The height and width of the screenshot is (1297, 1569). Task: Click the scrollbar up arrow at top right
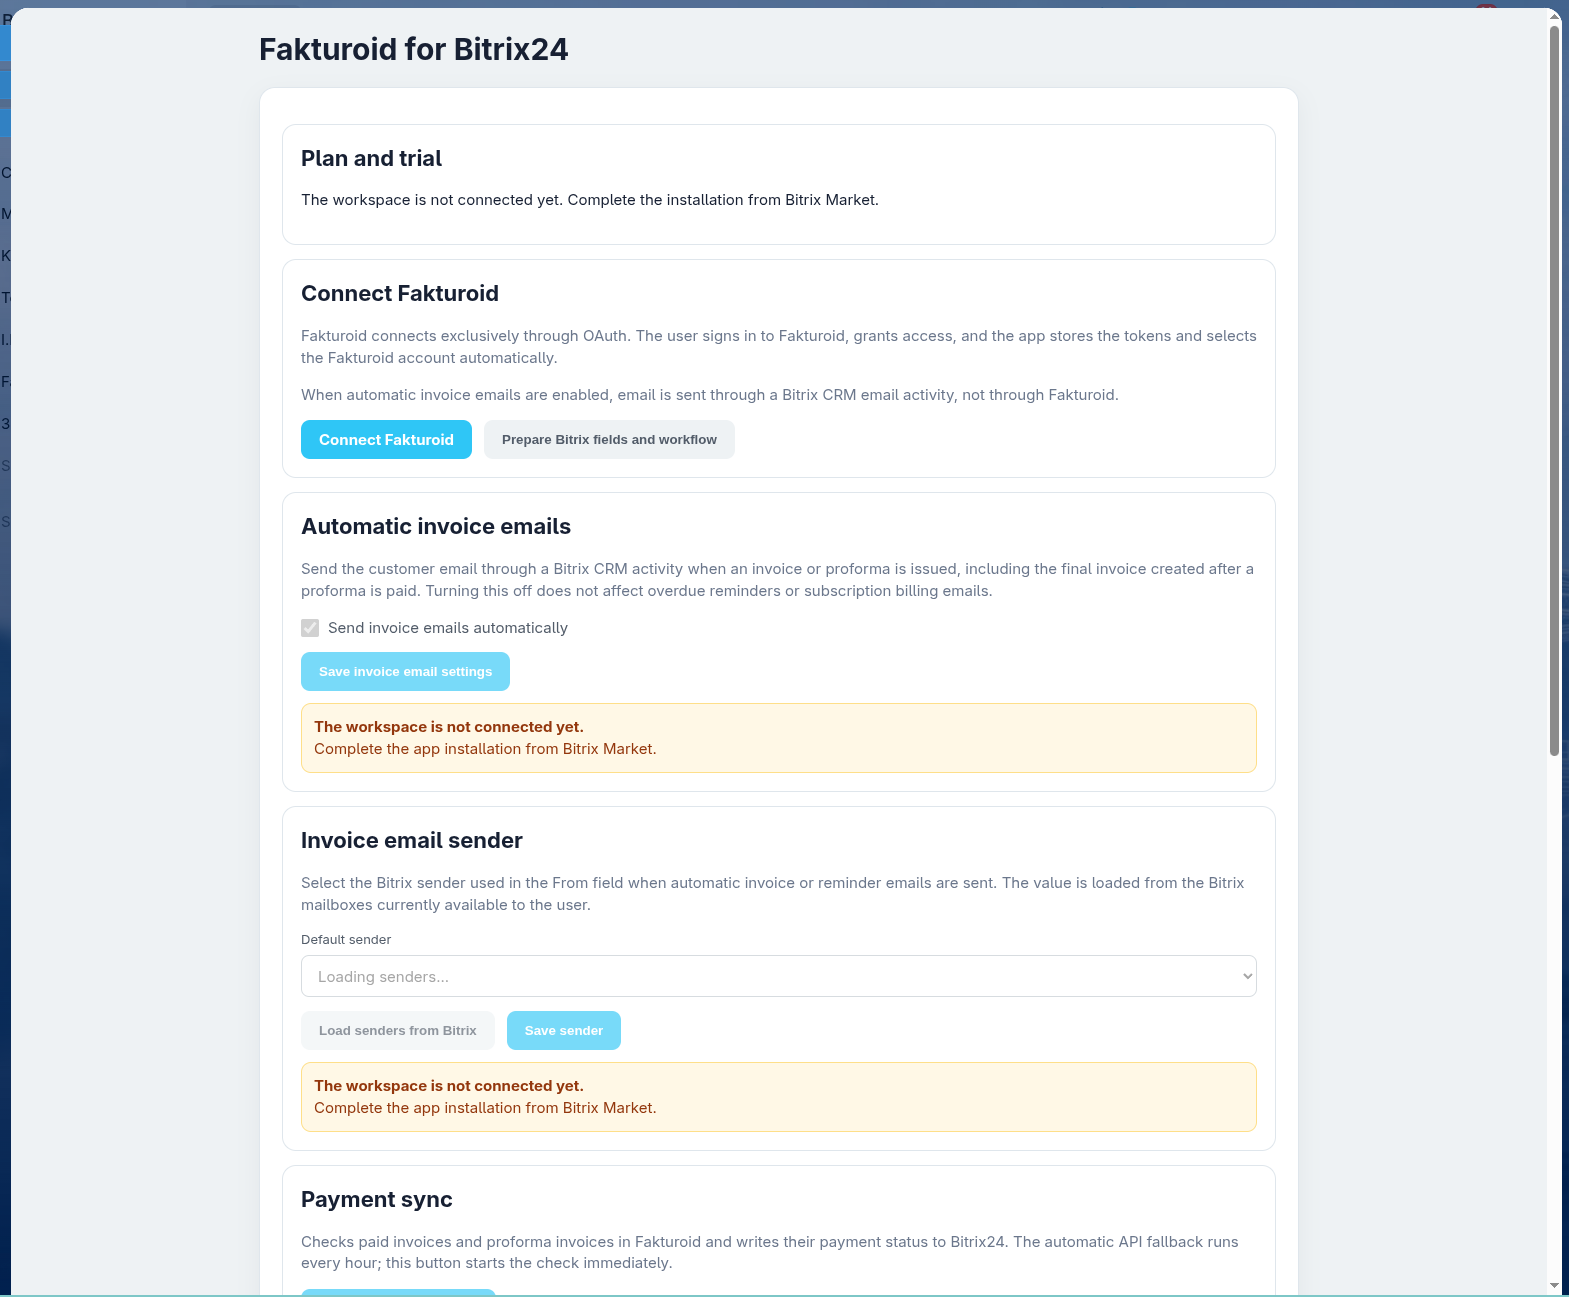(x=1554, y=17)
